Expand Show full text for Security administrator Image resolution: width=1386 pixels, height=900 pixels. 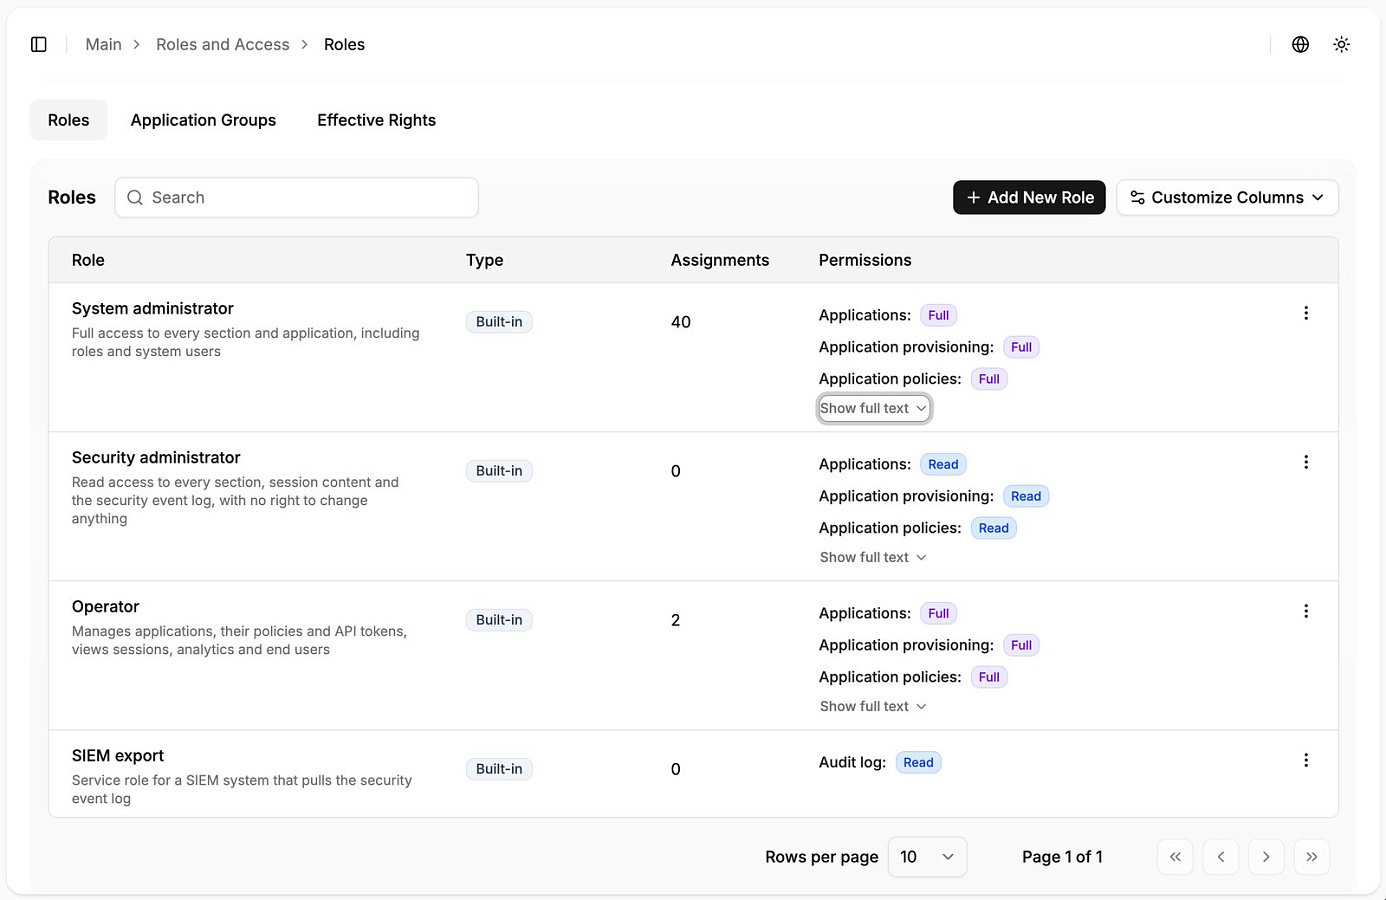tap(874, 557)
